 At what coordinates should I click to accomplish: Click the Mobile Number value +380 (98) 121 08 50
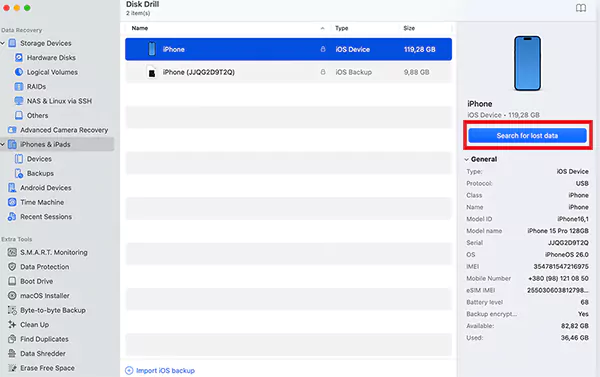pos(558,278)
